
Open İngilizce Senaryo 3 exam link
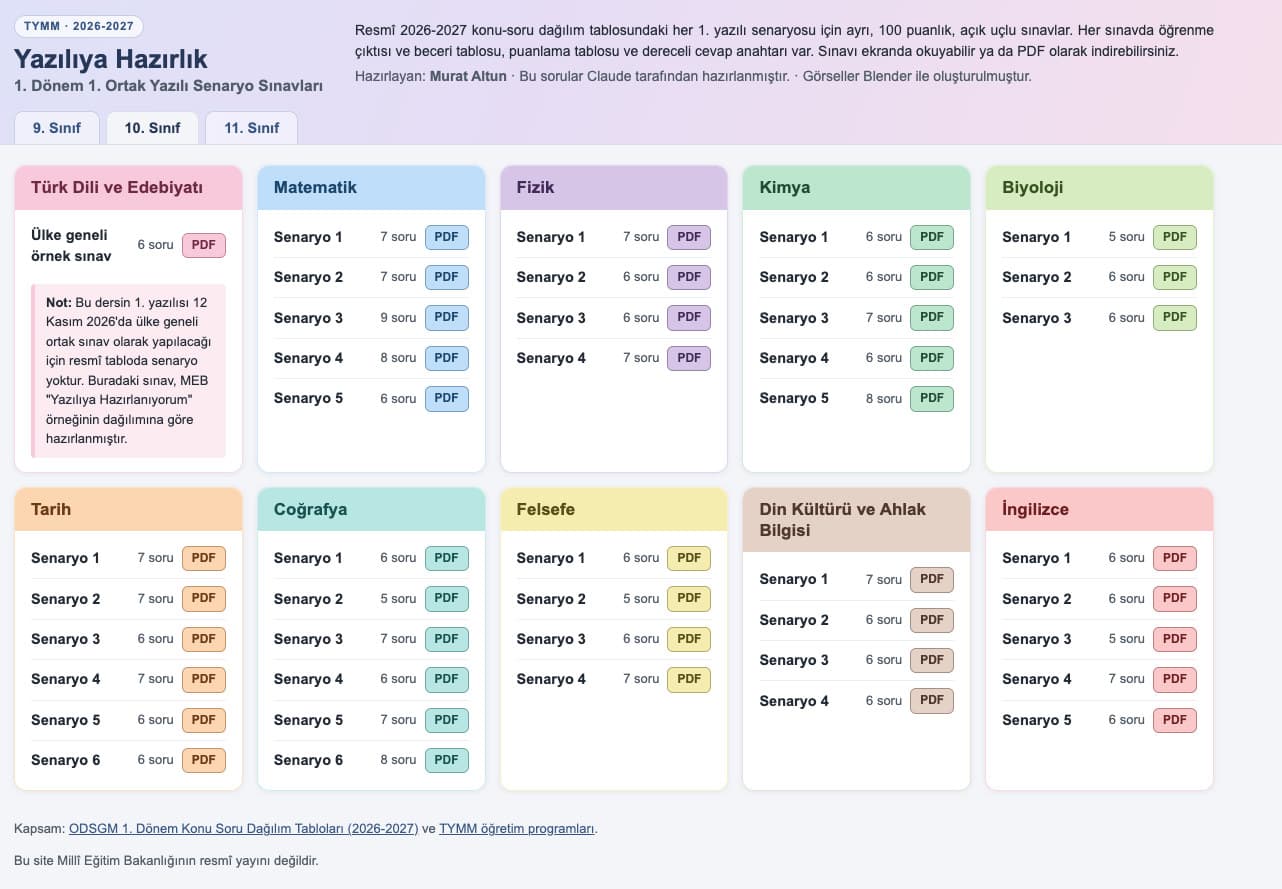(x=1037, y=639)
